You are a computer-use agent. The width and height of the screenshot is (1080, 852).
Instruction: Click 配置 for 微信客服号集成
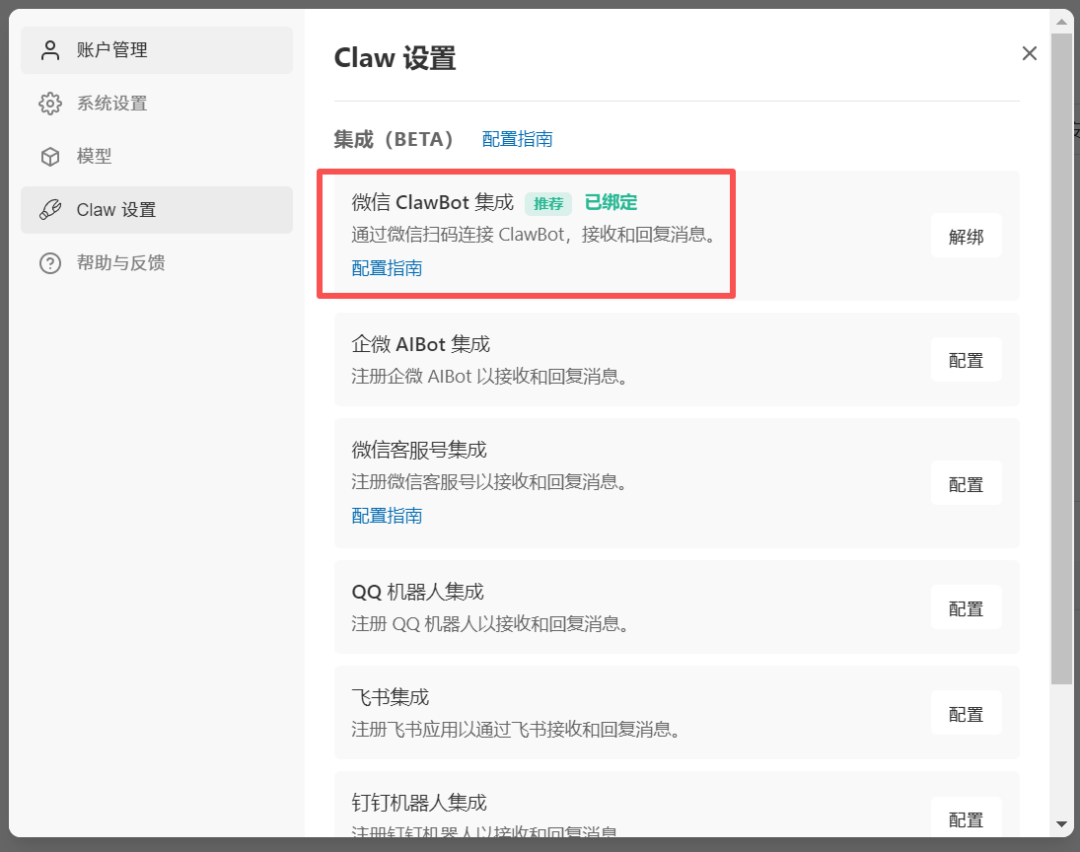click(966, 483)
